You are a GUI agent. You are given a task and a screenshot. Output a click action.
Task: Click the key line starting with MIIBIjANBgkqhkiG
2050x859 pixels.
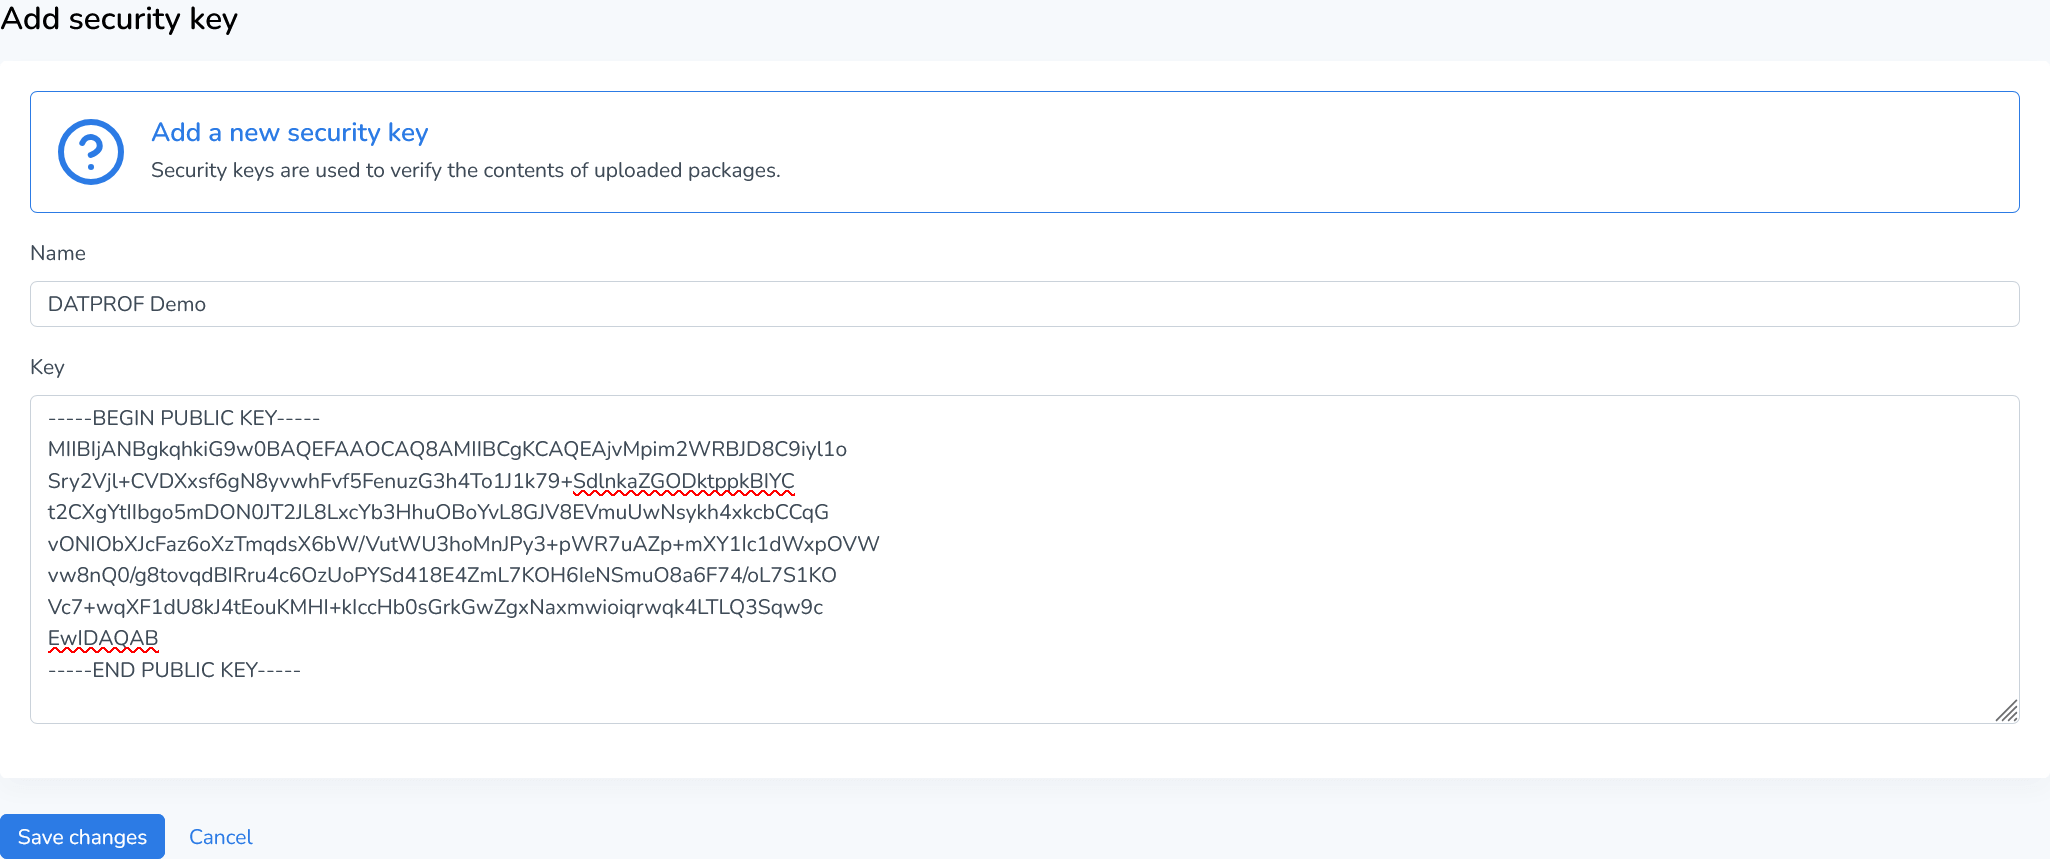tap(447, 449)
